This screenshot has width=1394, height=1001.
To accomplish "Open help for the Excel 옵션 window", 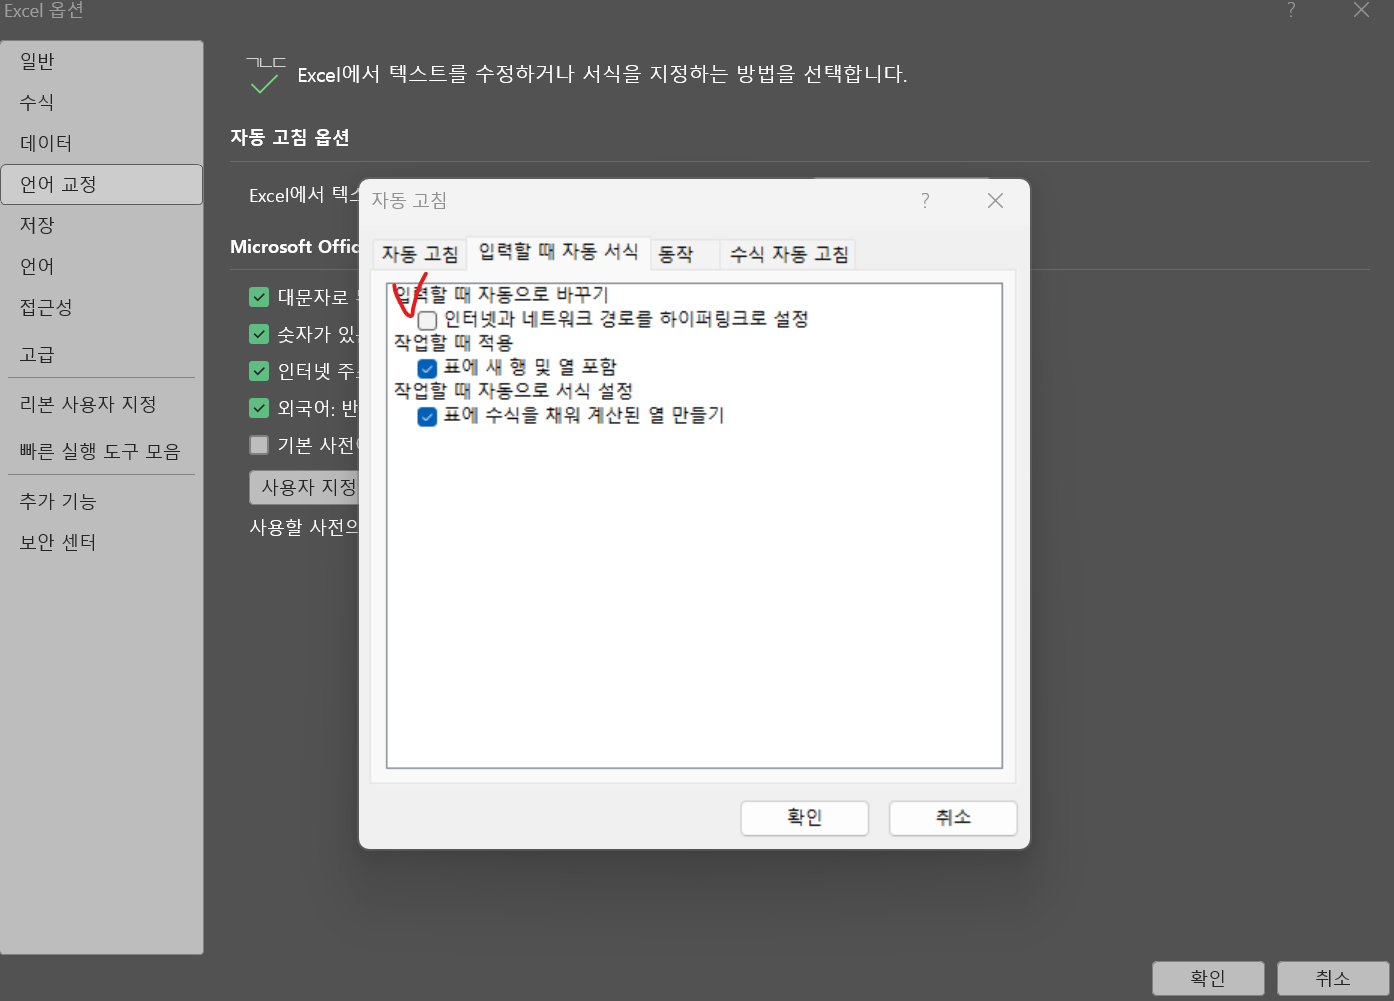I will [1291, 10].
